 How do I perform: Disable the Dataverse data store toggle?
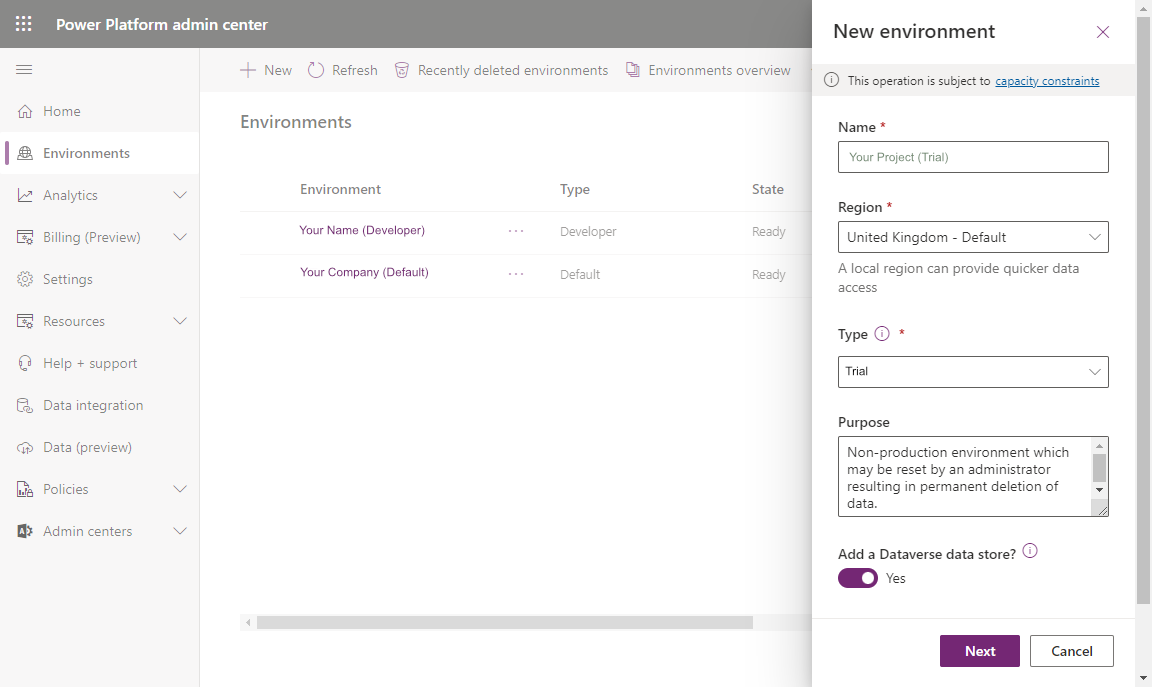click(857, 578)
